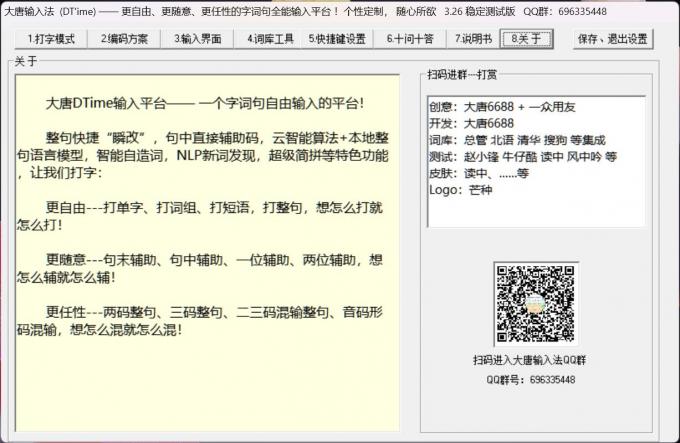Open the 7.说明书 tab
The image size is (680, 443).
pyautogui.click(x=473, y=39)
